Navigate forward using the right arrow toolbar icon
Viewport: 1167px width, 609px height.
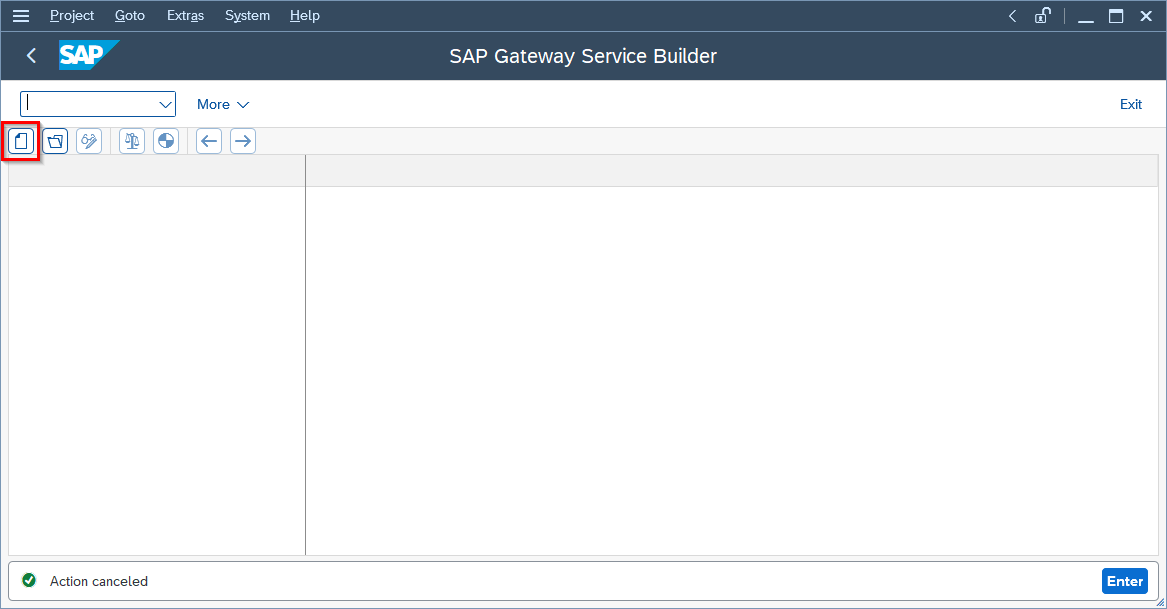tap(242, 140)
